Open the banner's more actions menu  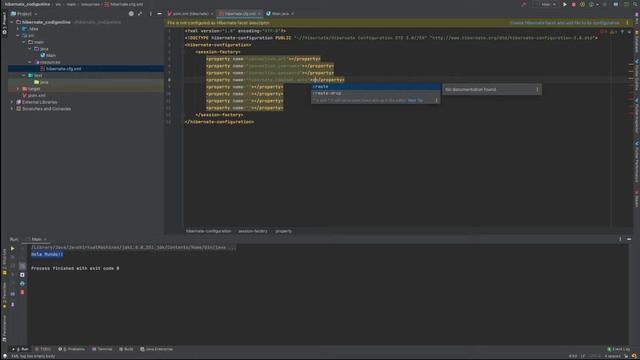pos(627,23)
